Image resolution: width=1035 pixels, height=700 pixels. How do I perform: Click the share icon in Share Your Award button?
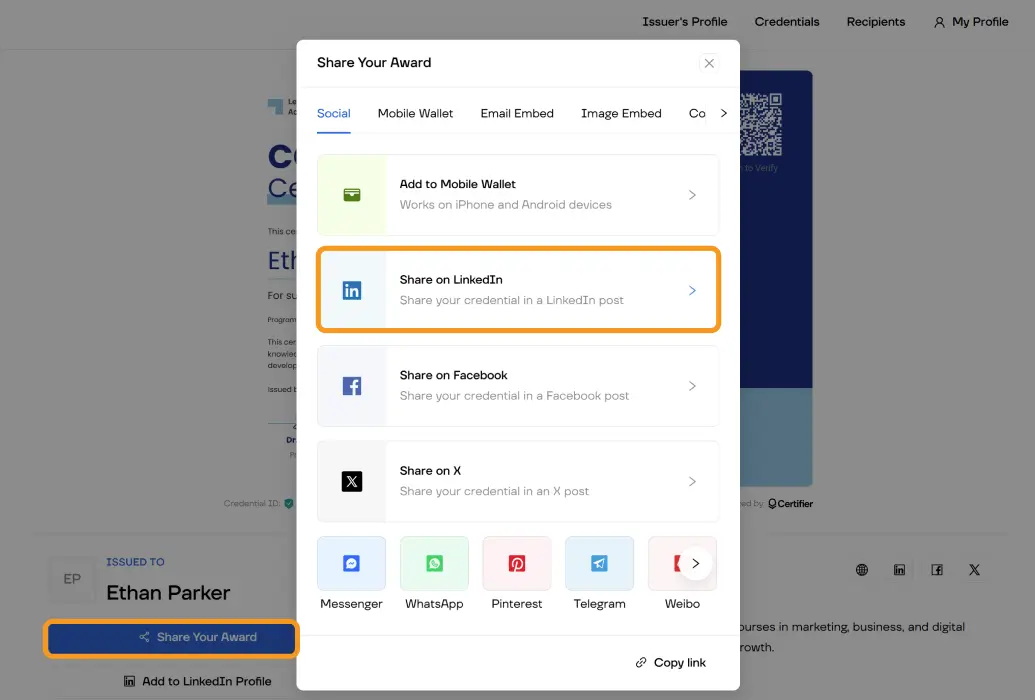[145, 637]
